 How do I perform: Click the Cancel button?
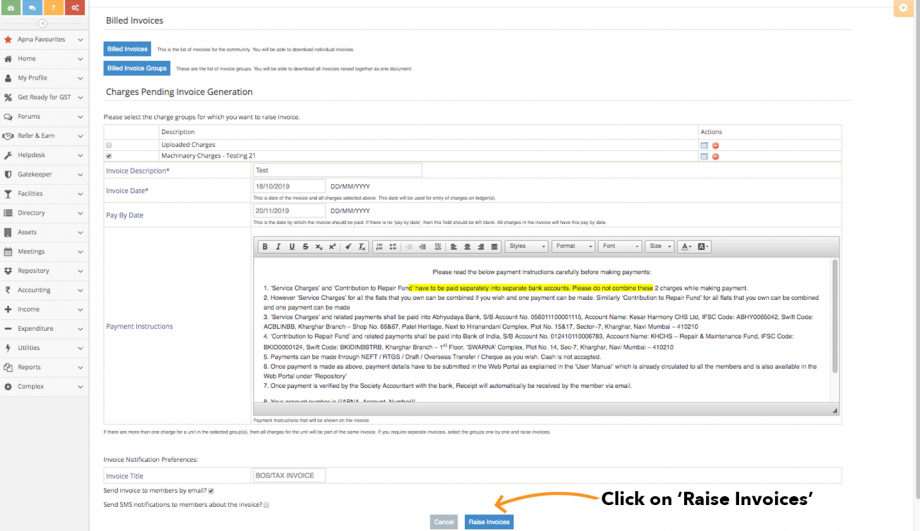point(444,522)
